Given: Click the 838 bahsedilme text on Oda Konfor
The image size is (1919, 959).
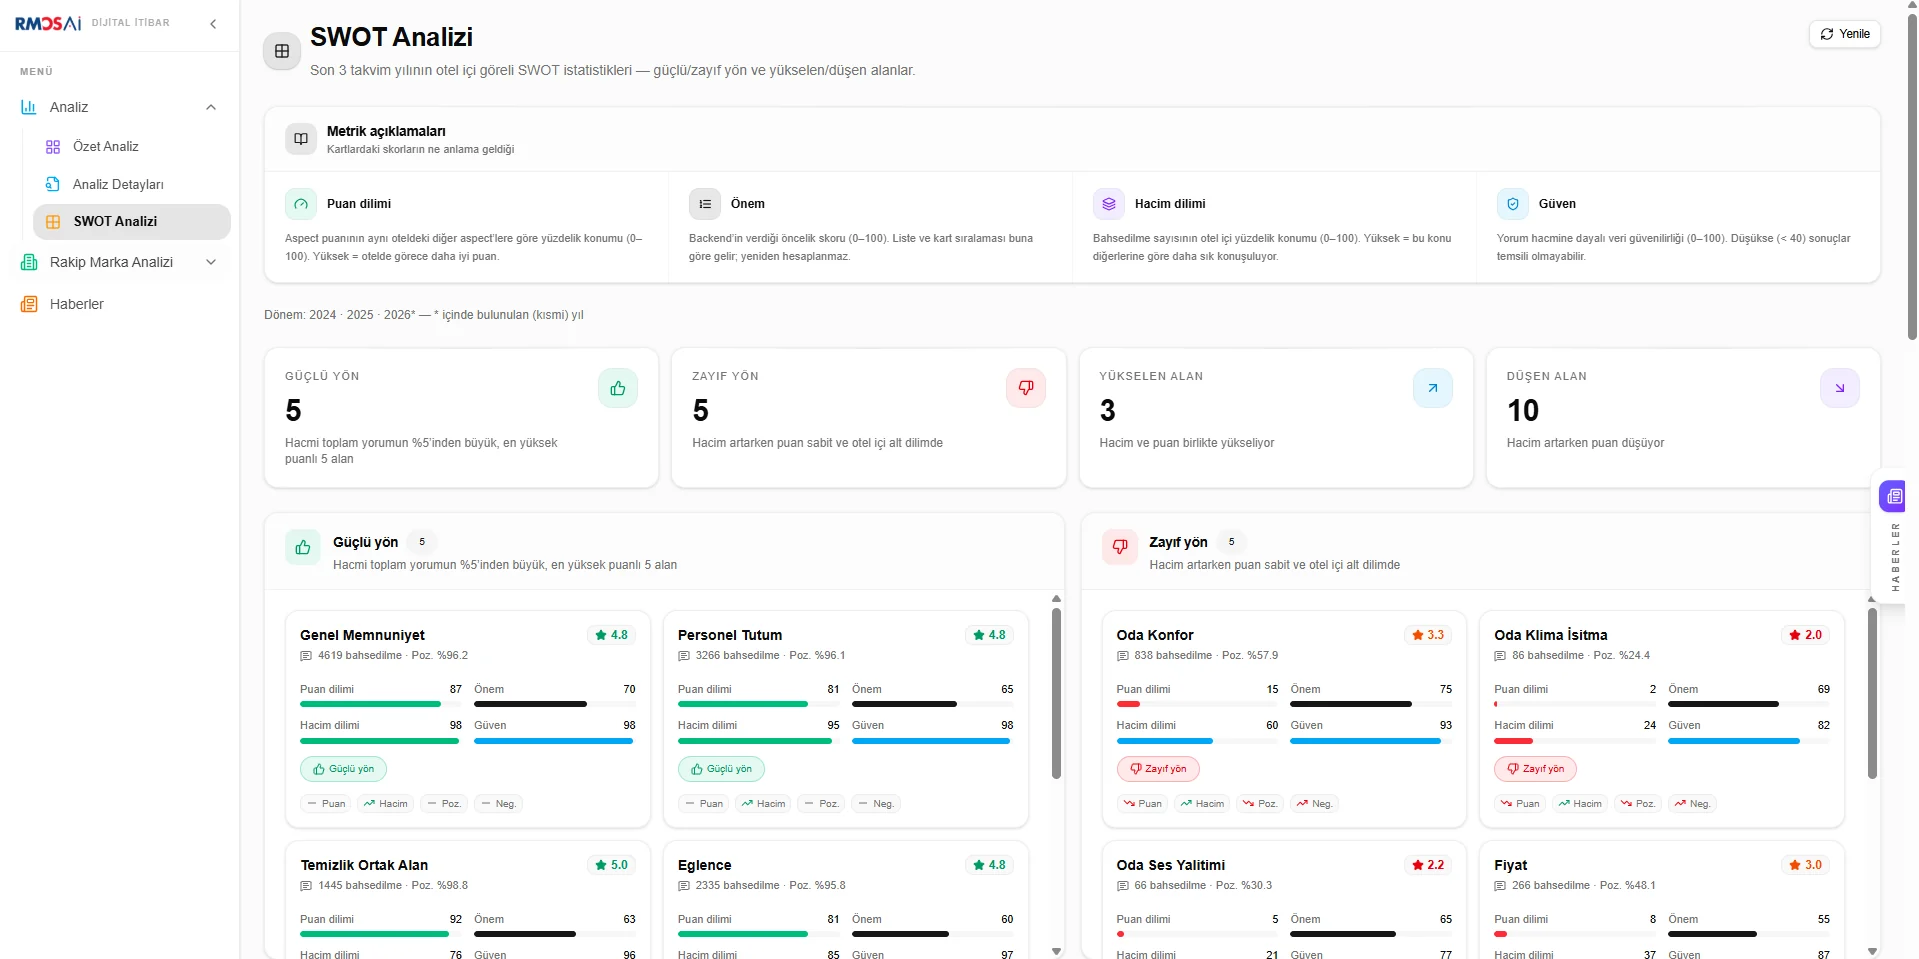Looking at the screenshot, I should tap(1173, 656).
